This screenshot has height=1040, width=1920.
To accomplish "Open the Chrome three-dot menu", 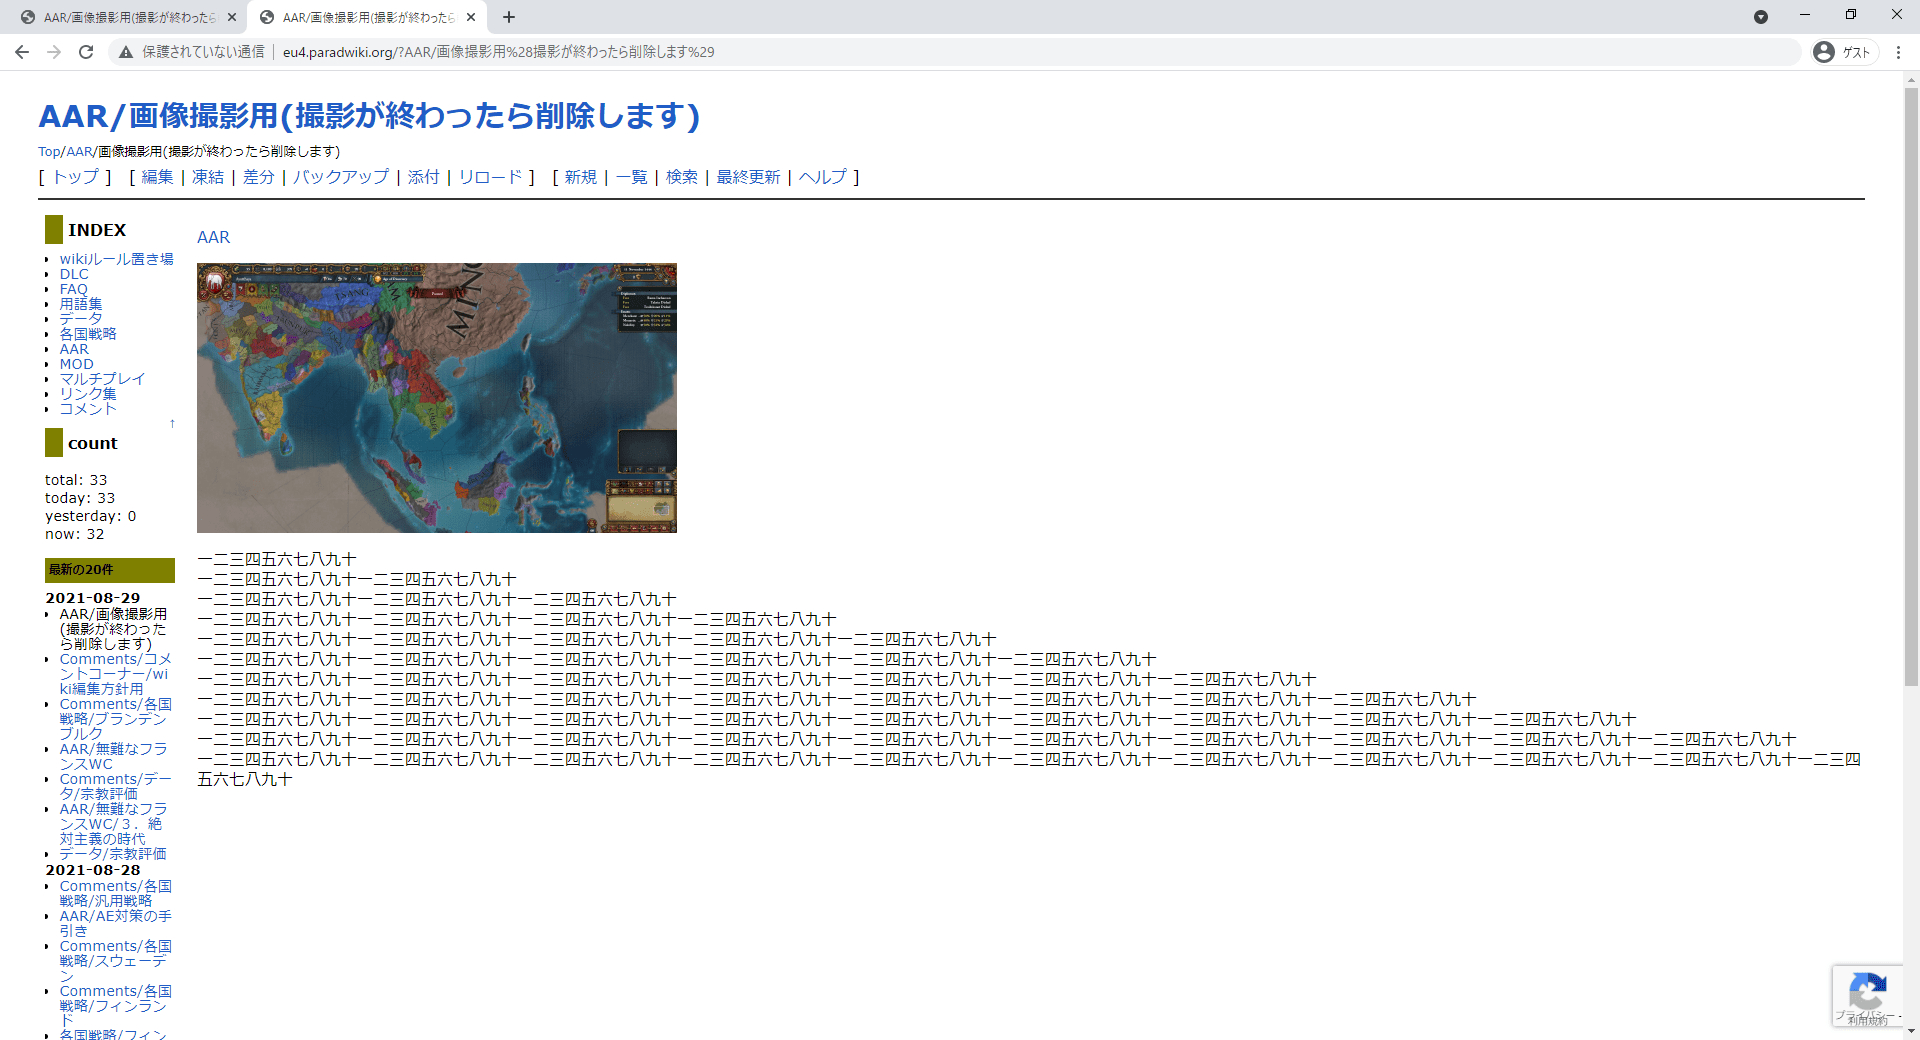I will point(1898,52).
